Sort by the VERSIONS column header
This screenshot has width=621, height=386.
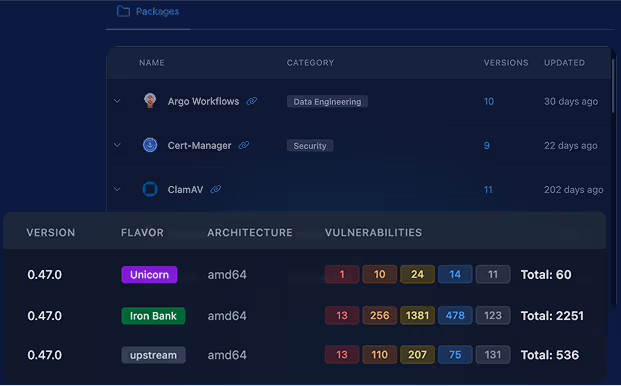(506, 63)
